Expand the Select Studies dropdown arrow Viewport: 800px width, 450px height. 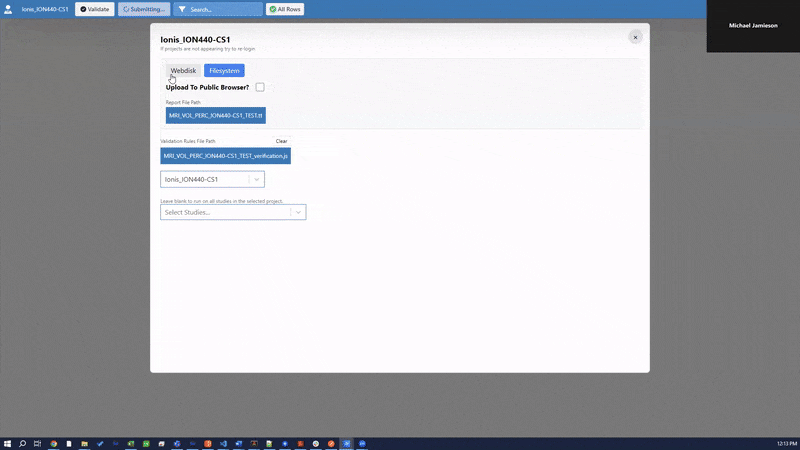[298, 212]
